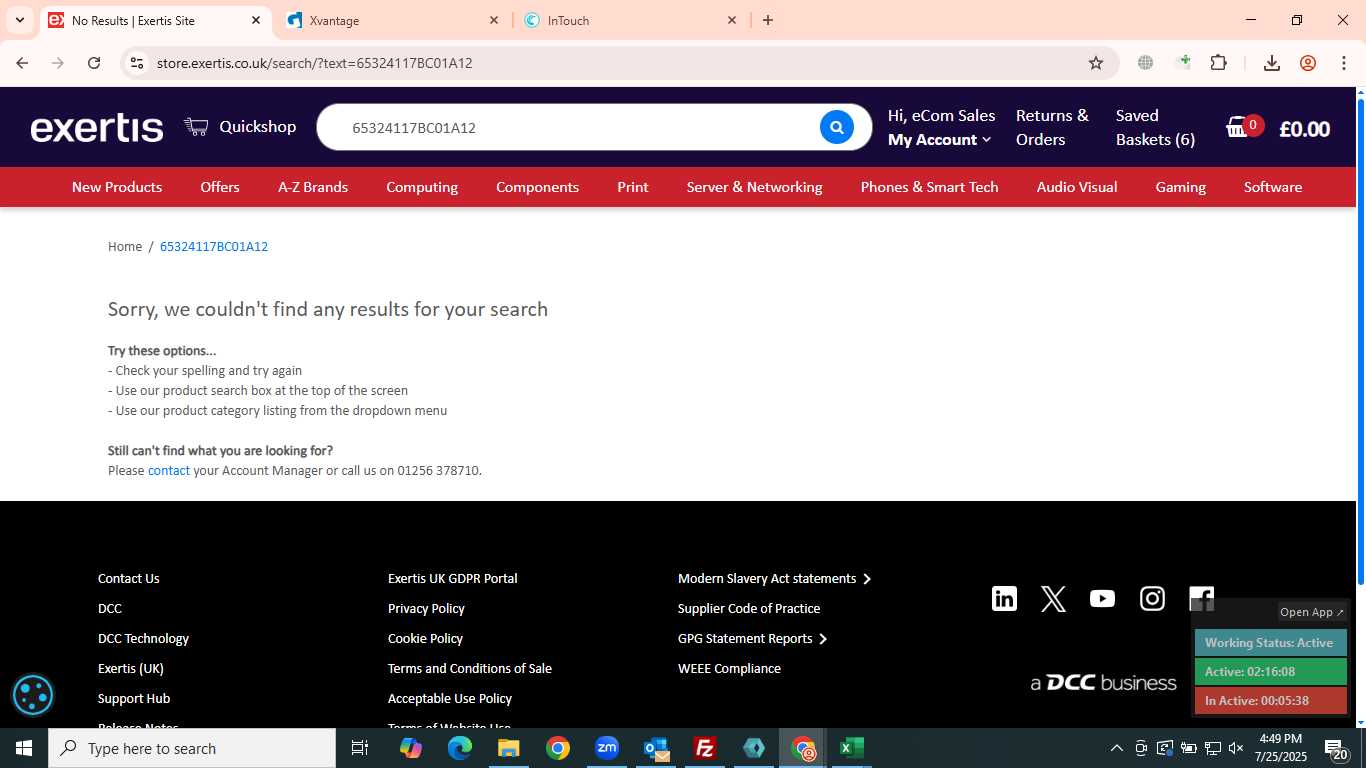Switch to the Xvantage tab
Viewport: 1366px width, 768px height.
[x=393, y=20]
